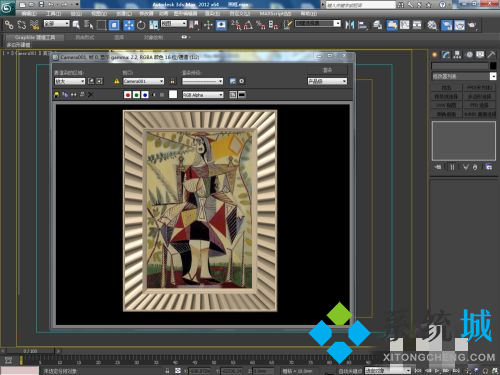Activate the Select and Move tool
The image size is (500, 375).
(x=129, y=25)
